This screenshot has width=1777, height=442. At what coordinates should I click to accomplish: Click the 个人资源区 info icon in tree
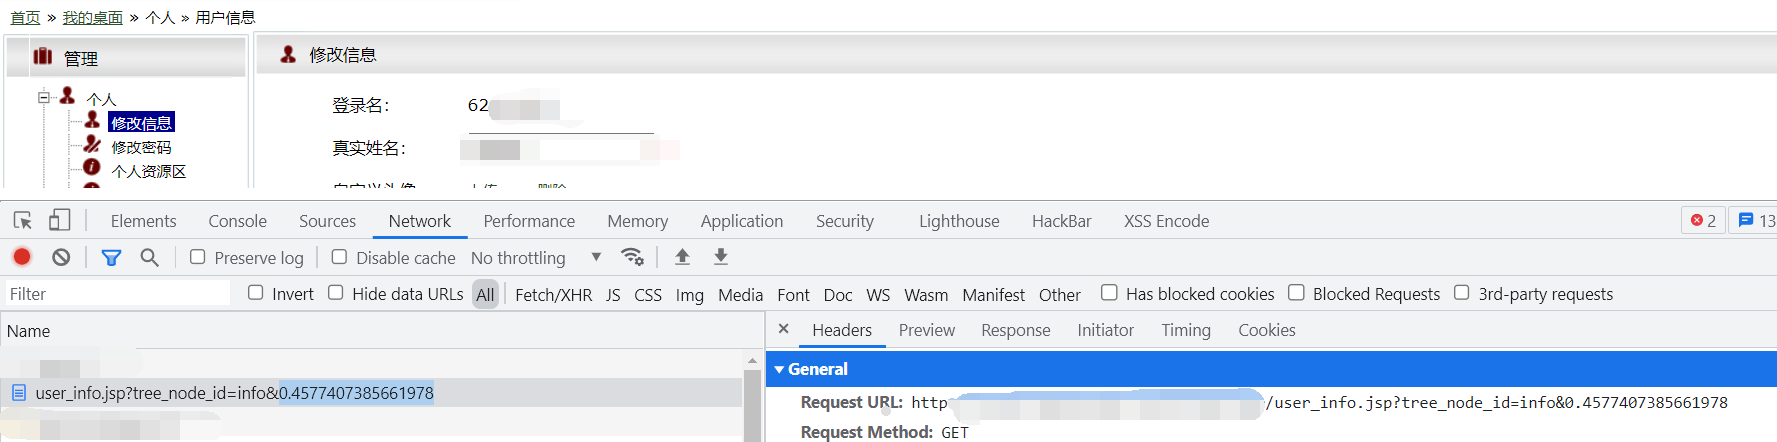92,167
